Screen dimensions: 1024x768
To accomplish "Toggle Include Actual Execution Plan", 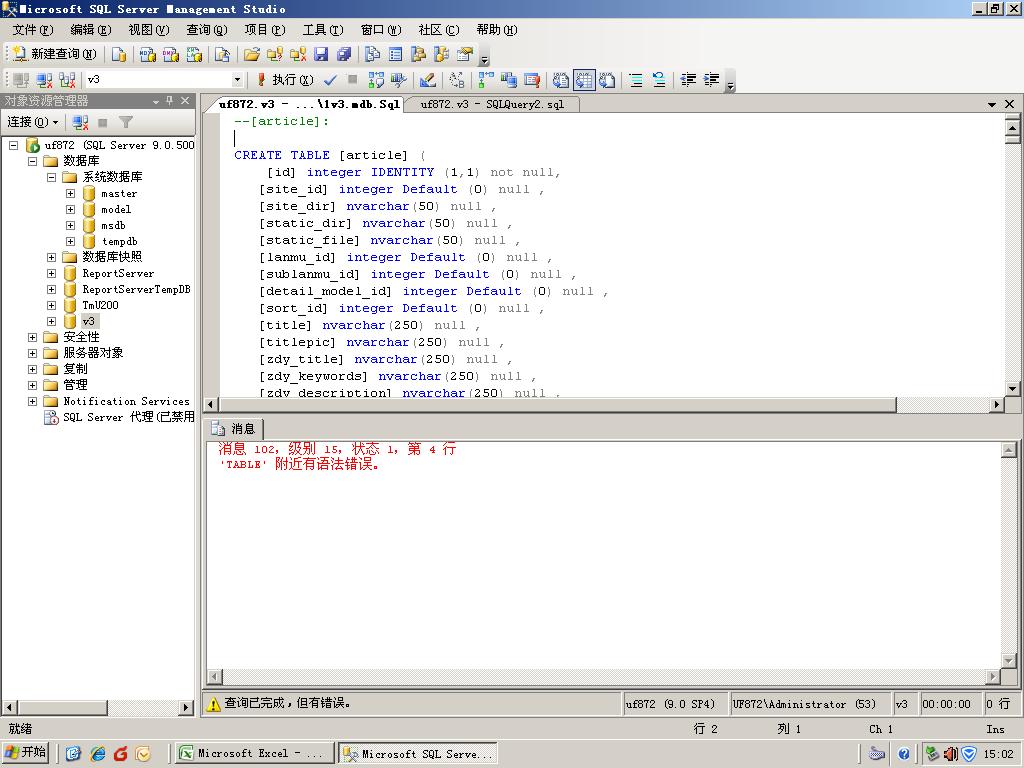I will [486, 80].
